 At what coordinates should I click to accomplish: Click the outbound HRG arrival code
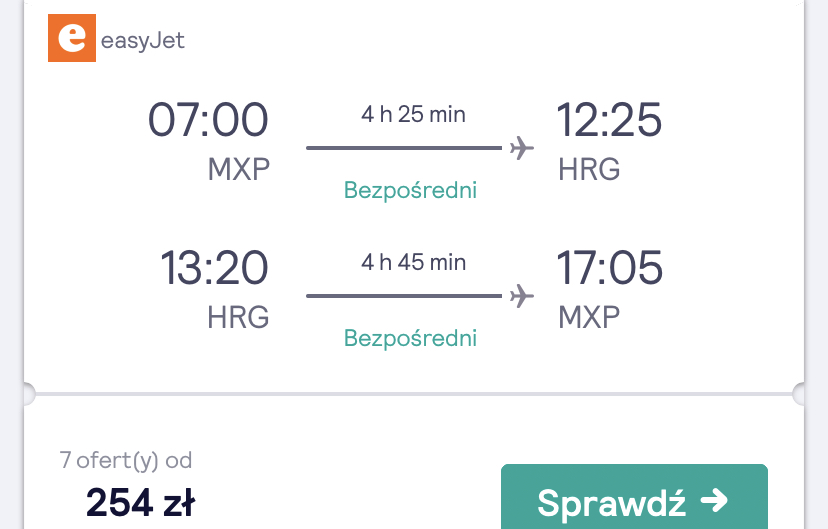coord(589,169)
